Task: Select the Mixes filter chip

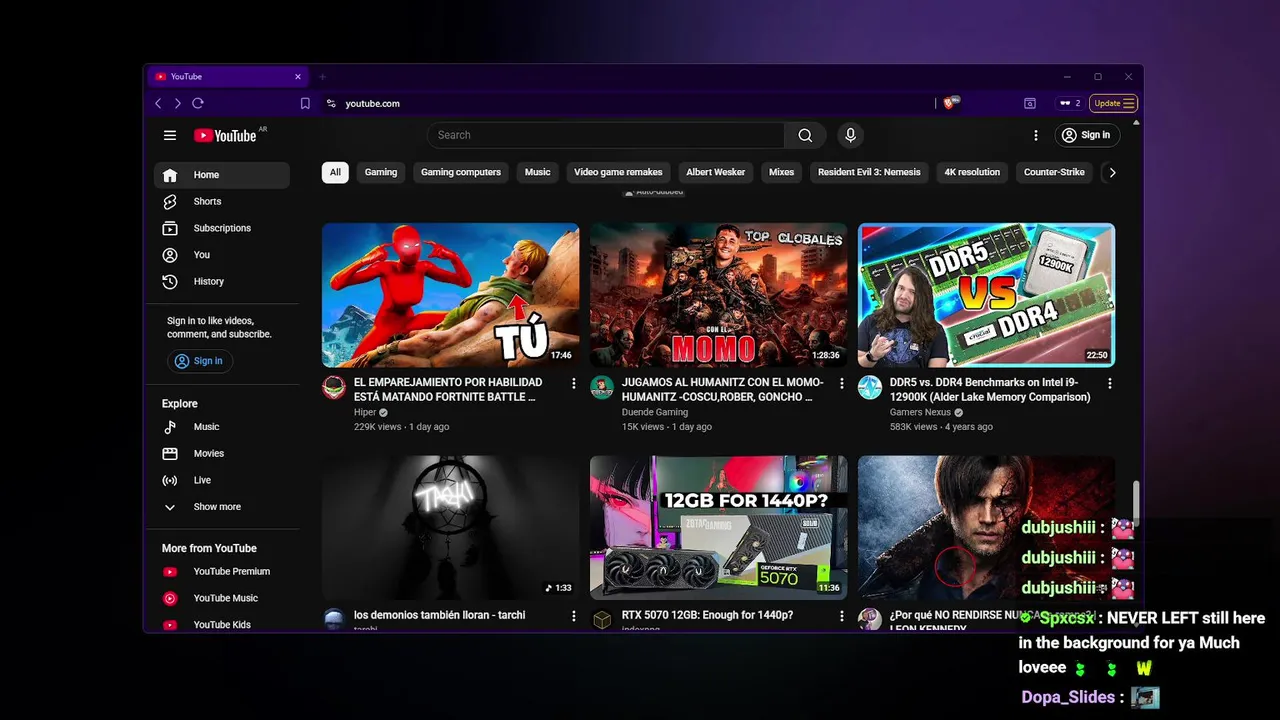Action: tap(781, 172)
